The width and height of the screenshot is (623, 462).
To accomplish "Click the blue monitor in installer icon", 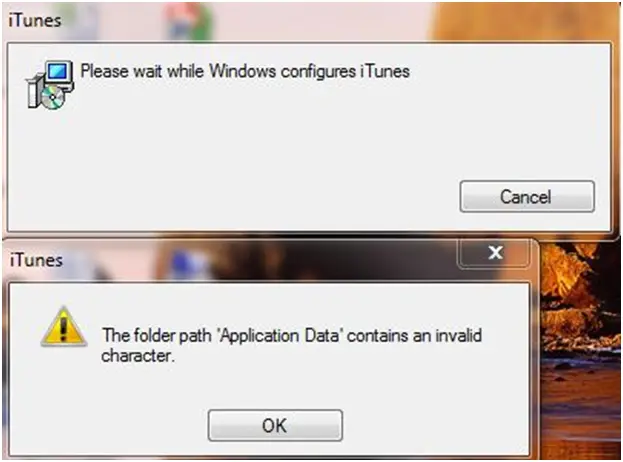I will [x=59, y=72].
